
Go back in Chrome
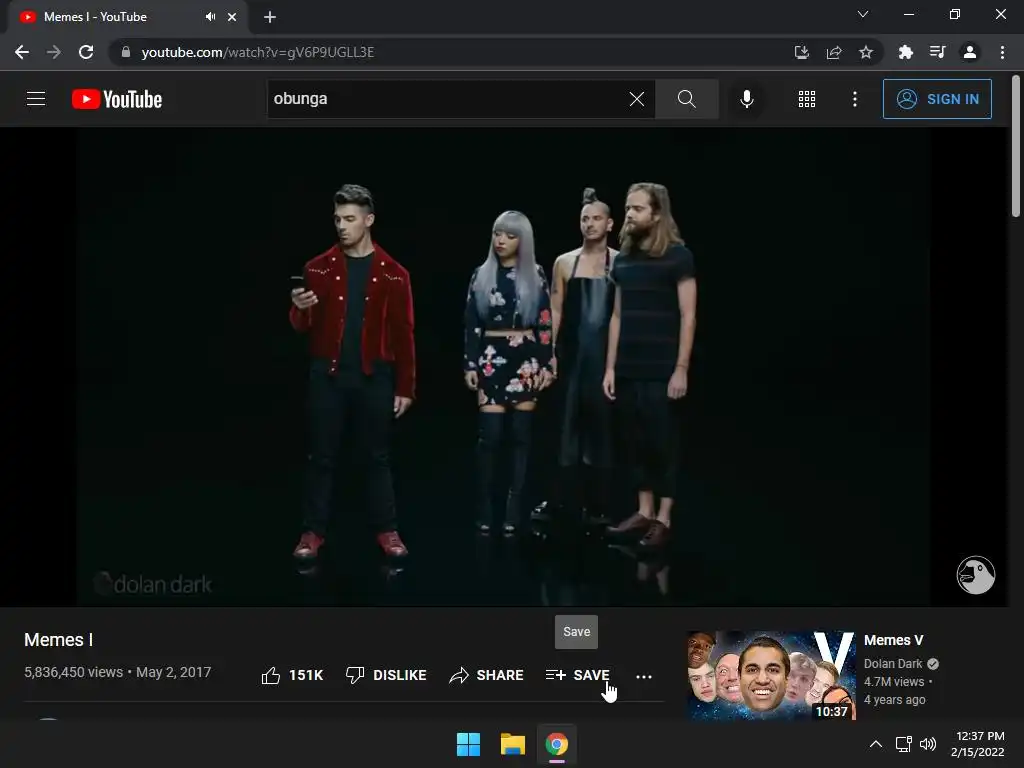[x=22, y=52]
